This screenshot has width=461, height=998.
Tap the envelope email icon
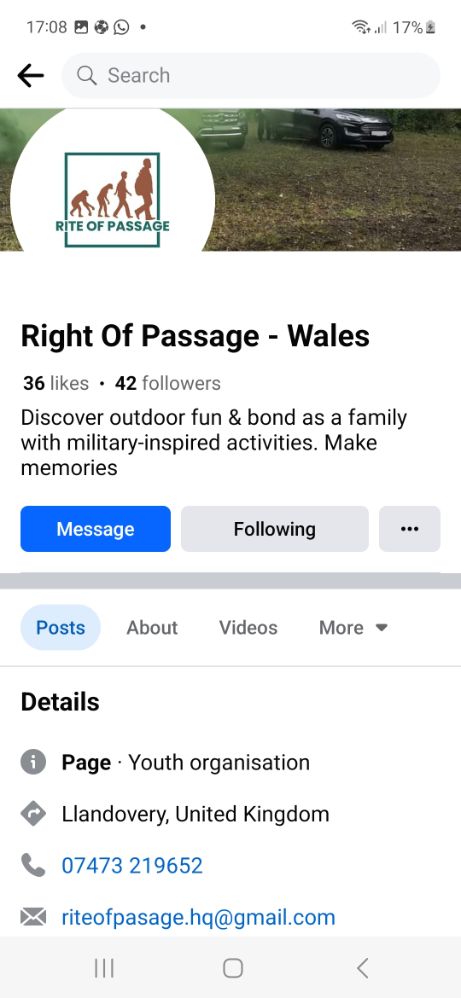(33, 917)
